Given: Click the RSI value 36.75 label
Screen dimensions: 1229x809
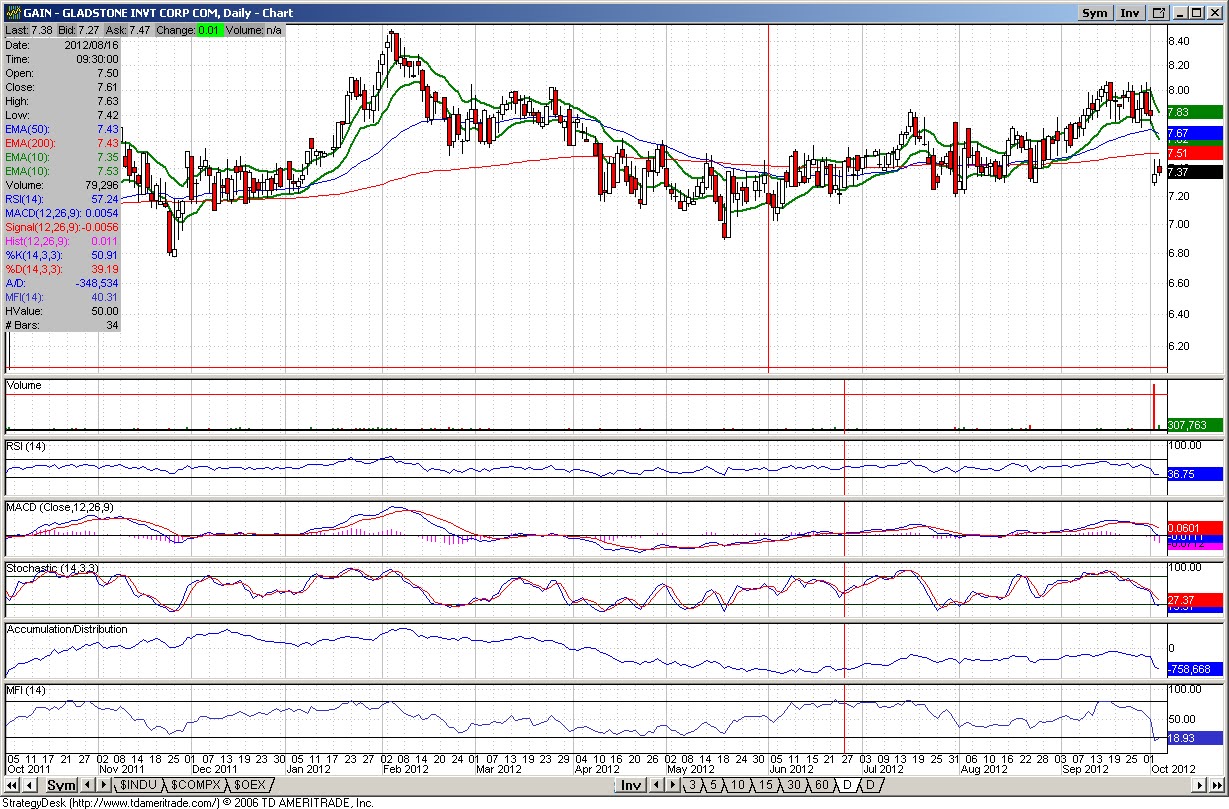Looking at the screenshot, I should click(x=1194, y=474).
